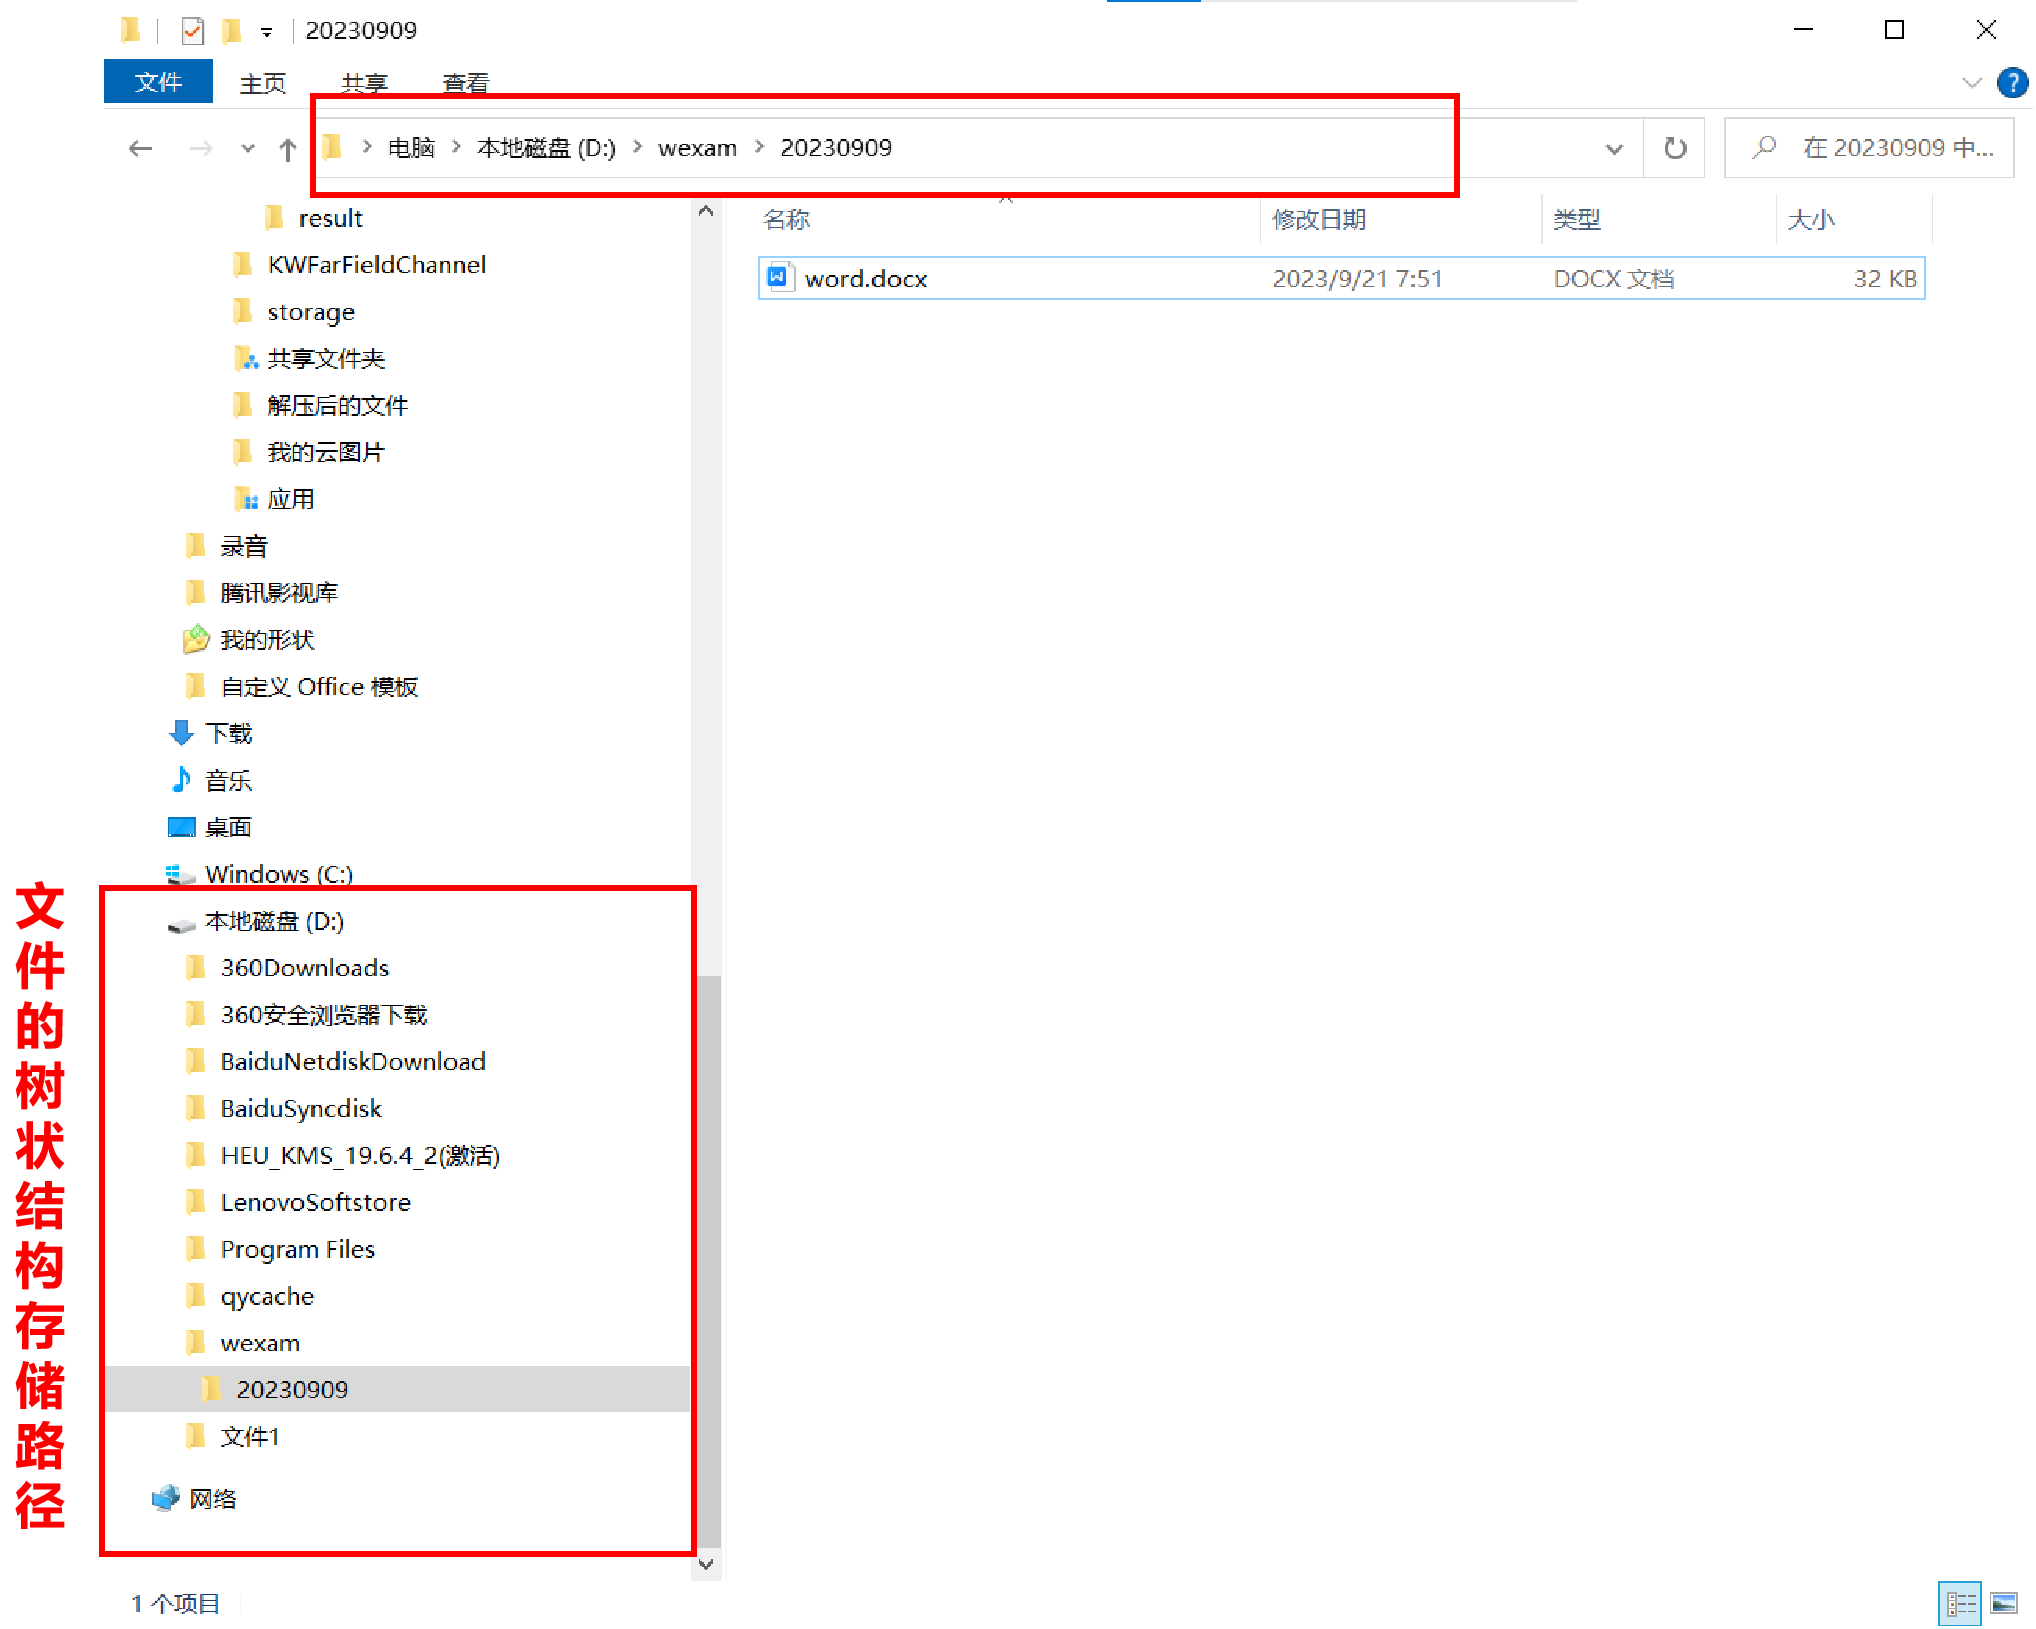Sort files by 修改日期 column header
Image resolution: width=2036 pixels, height=1629 pixels.
coord(1318,219)
